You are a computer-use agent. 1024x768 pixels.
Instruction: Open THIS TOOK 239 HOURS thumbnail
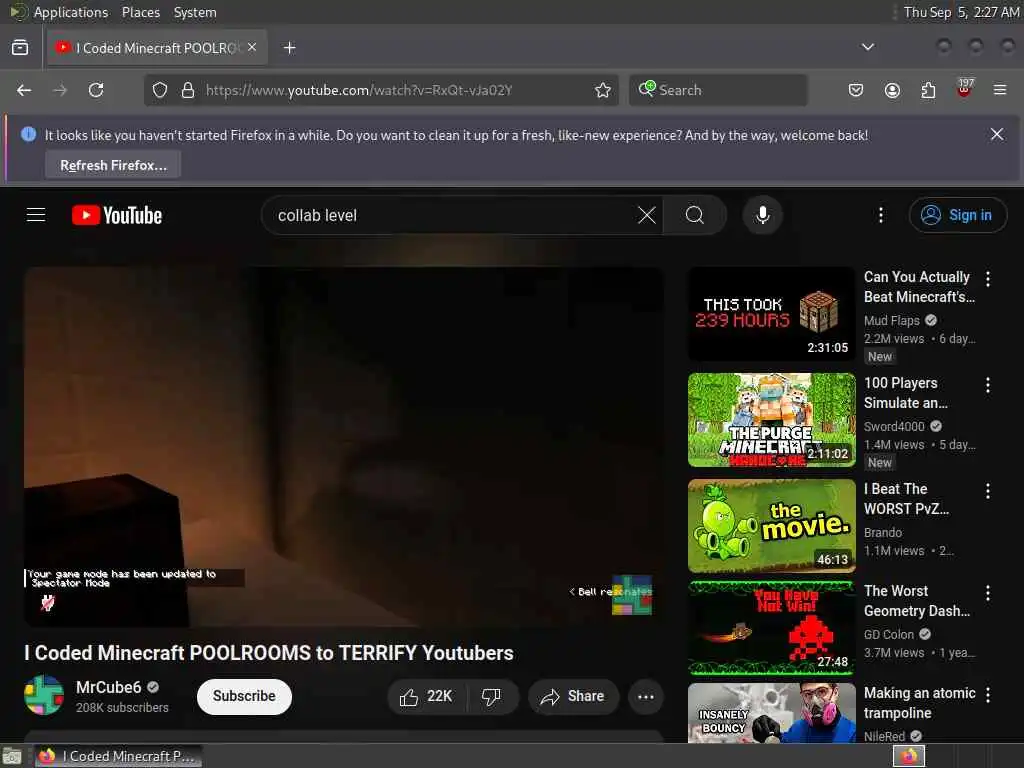coord(771,313)
